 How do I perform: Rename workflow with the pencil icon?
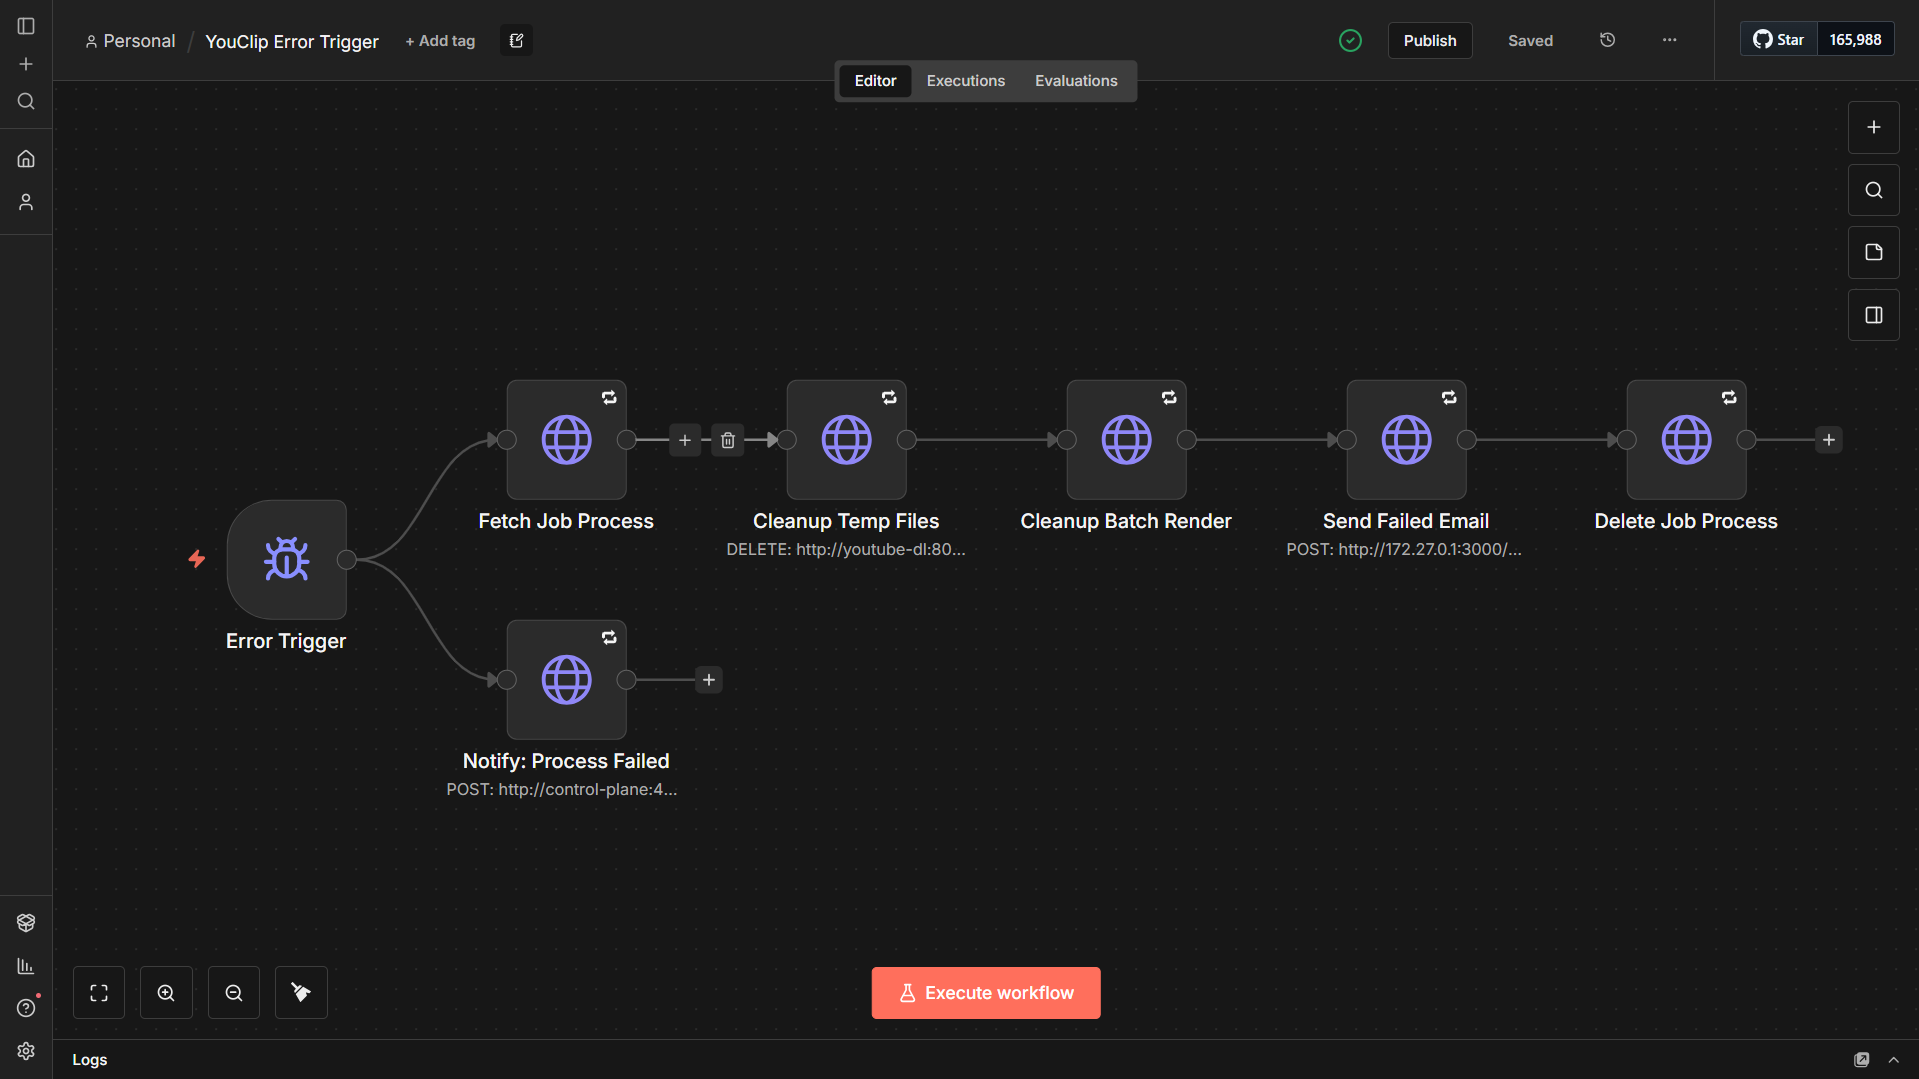coord(516,40)
